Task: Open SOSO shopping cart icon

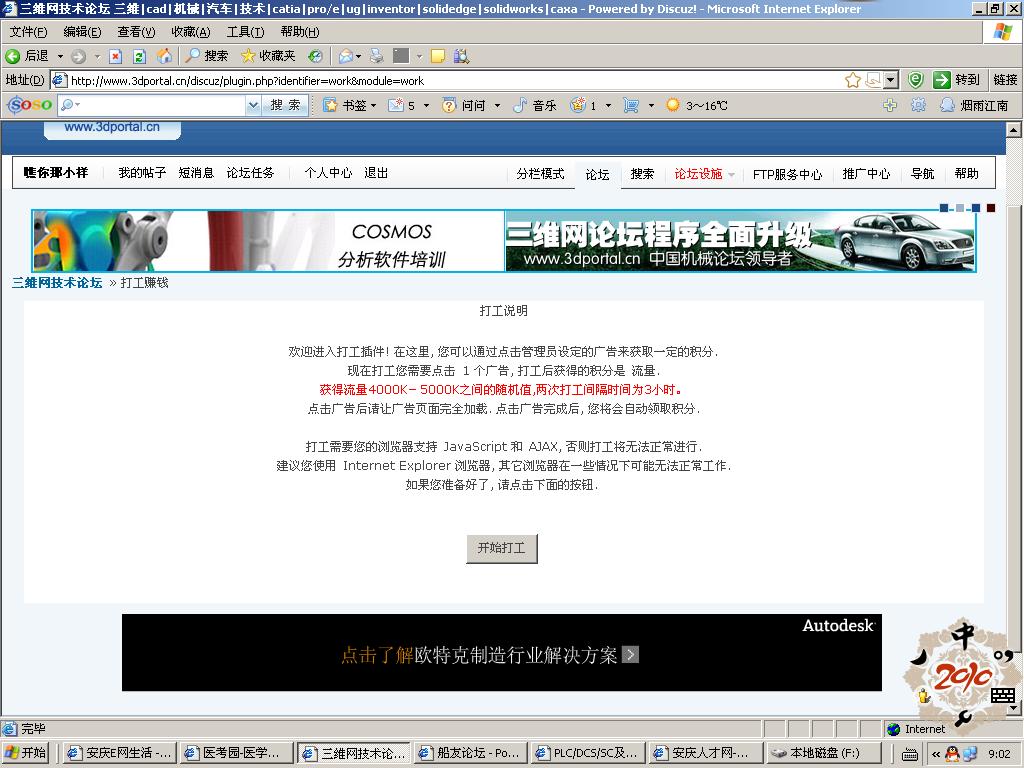Action: point(631,105)
